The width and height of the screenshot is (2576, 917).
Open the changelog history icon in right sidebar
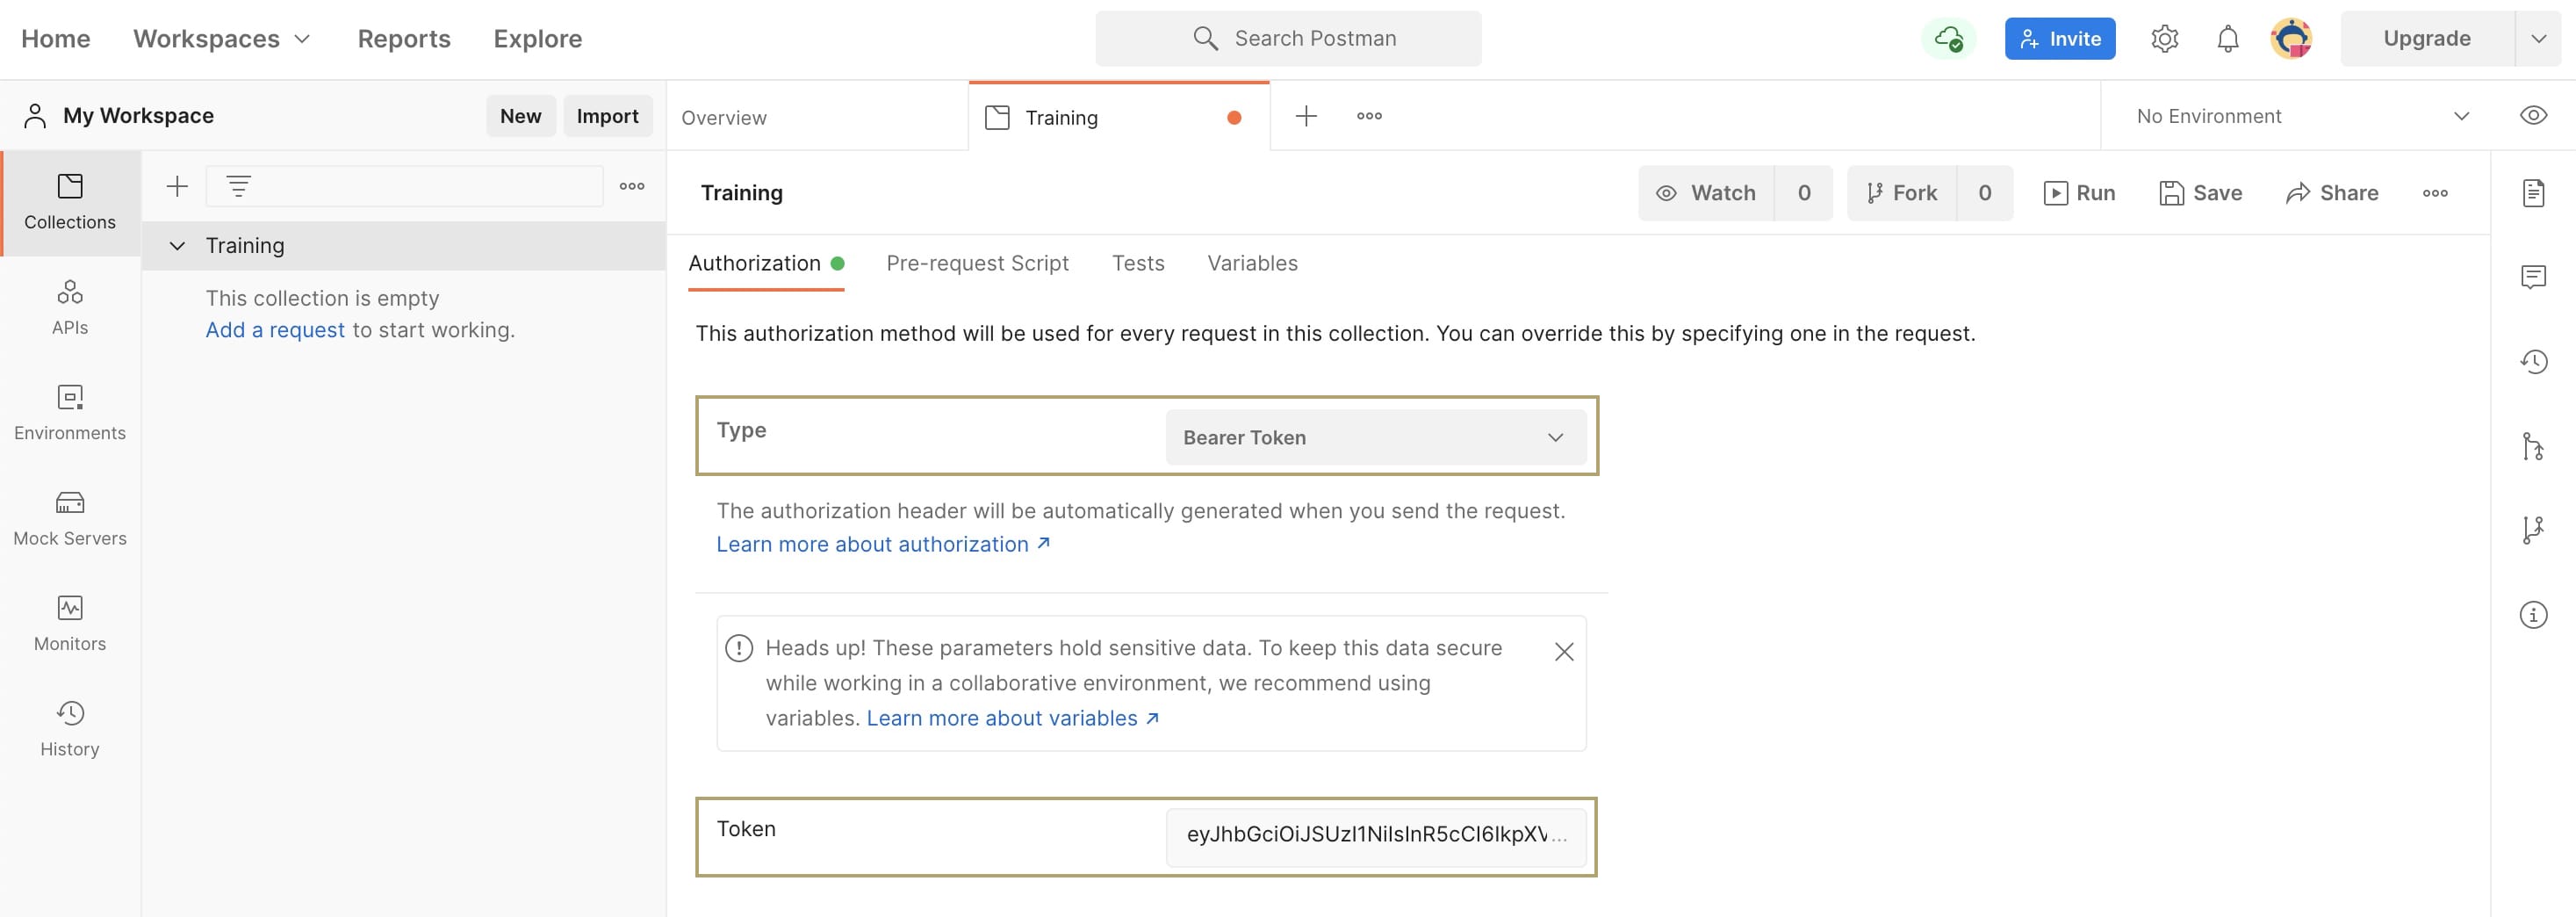click(x=2533, y=362)
